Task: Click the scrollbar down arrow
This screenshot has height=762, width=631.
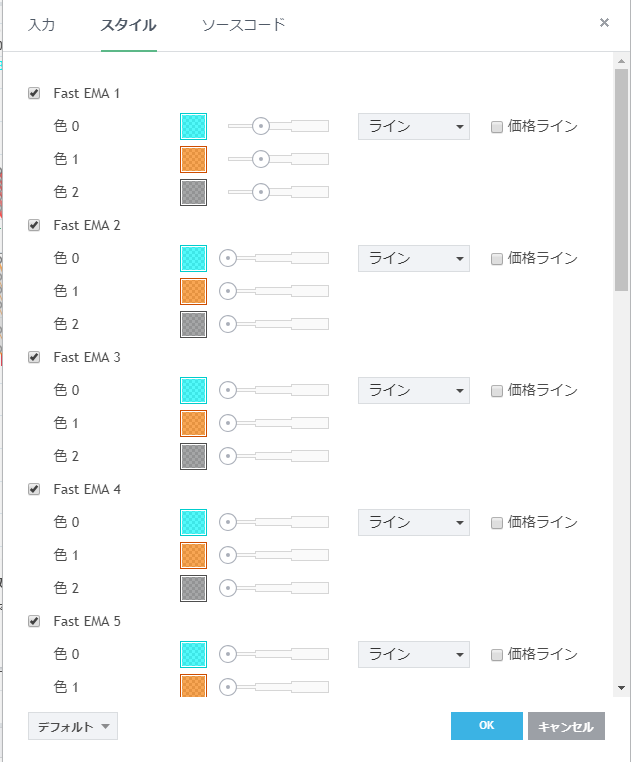Action: tap(621, 688)
